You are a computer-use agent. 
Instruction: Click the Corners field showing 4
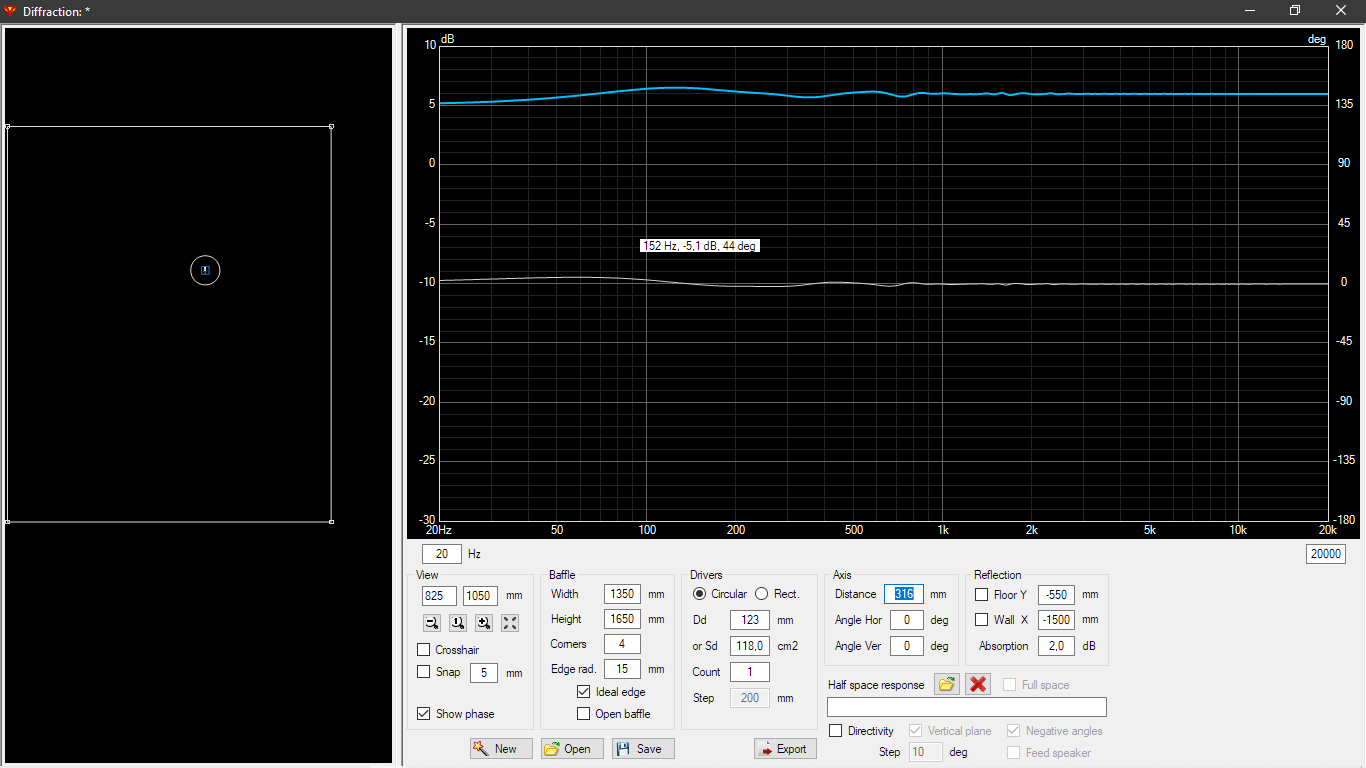[x=622, y=644]
